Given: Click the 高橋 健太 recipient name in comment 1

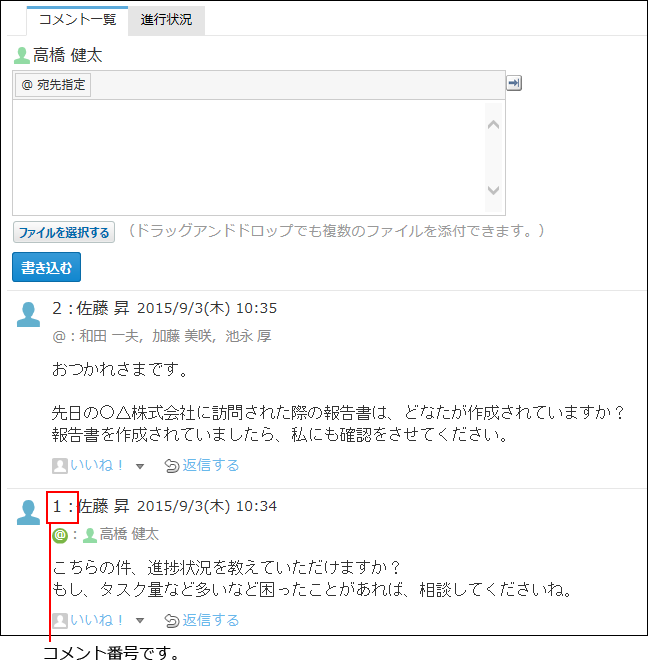Looking at the screenshot, I should click(129, 535).
